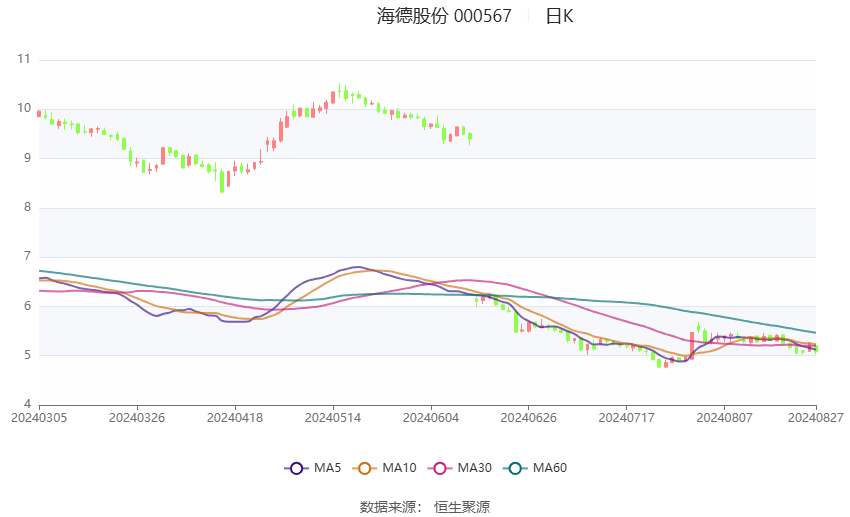Click the tall red candlestick before 20240807

tap(692, 346)
